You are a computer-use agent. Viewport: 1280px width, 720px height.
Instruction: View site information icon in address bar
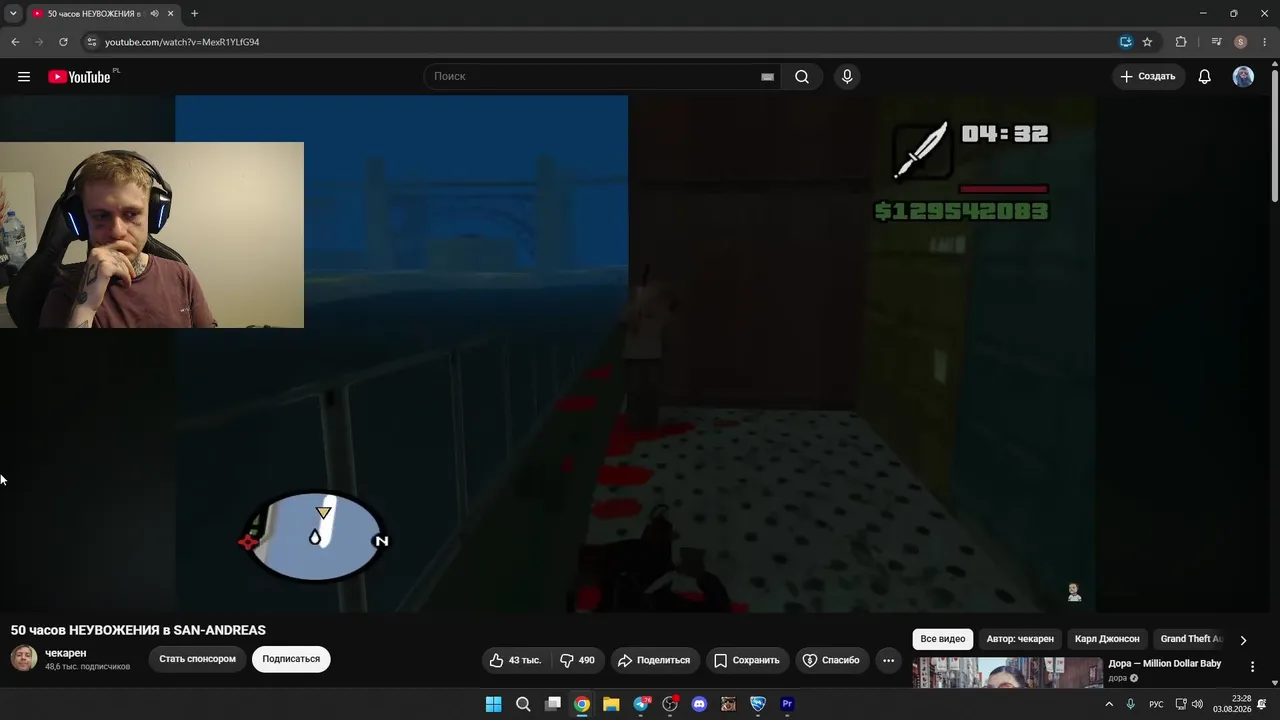click(91, 42)
